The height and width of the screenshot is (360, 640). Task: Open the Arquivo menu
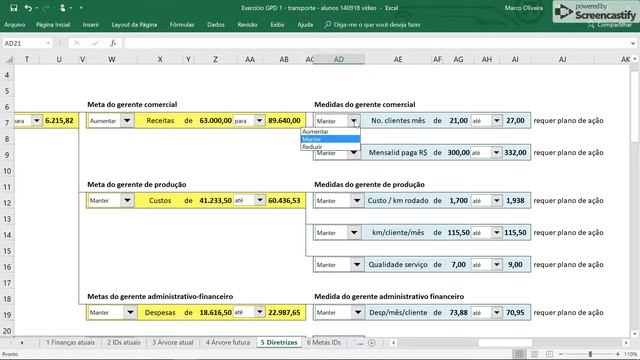pyautogui.click(x=15, y=24)
